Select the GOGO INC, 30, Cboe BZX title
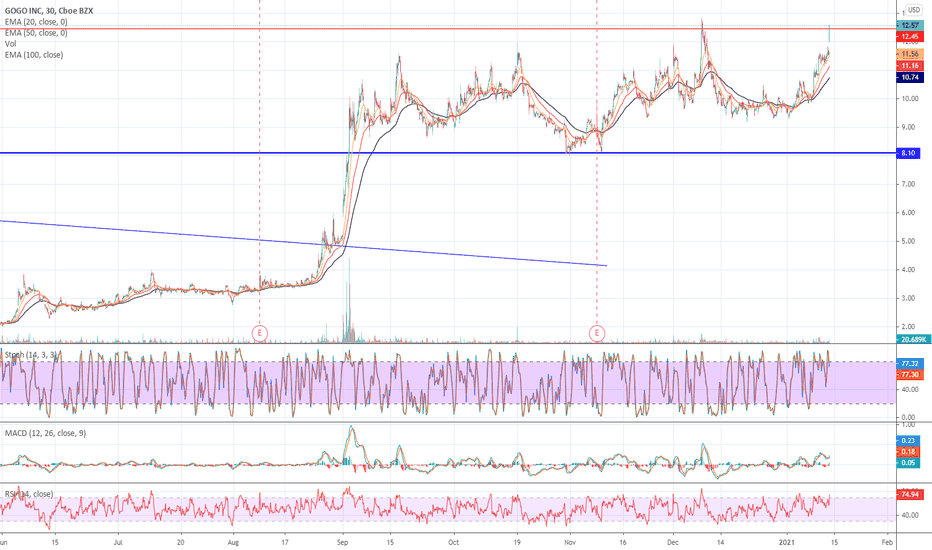This screenshot has height=550, width=932. 49,11
